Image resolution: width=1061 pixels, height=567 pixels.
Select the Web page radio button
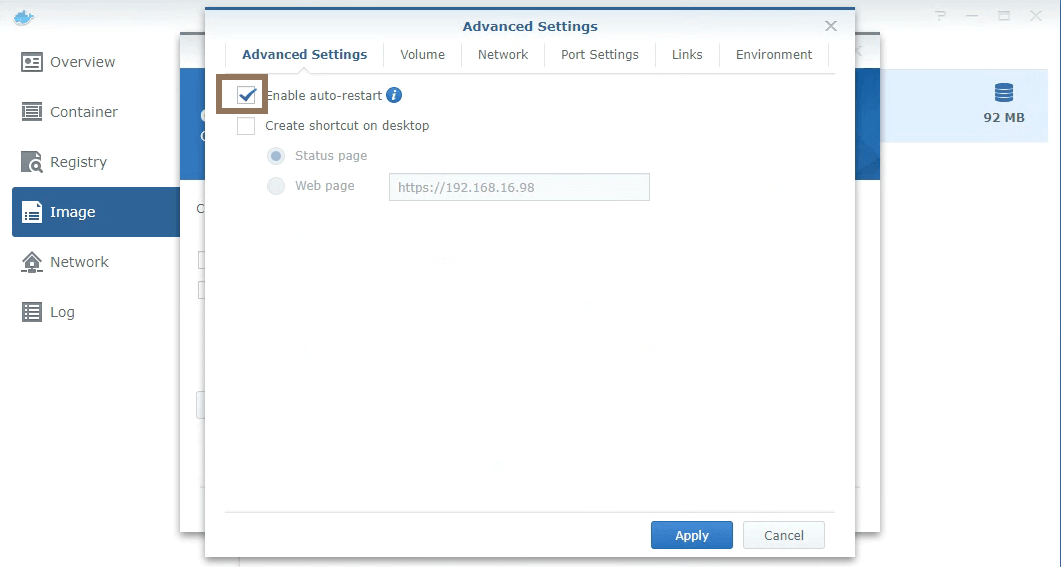[x=276, y=186]
